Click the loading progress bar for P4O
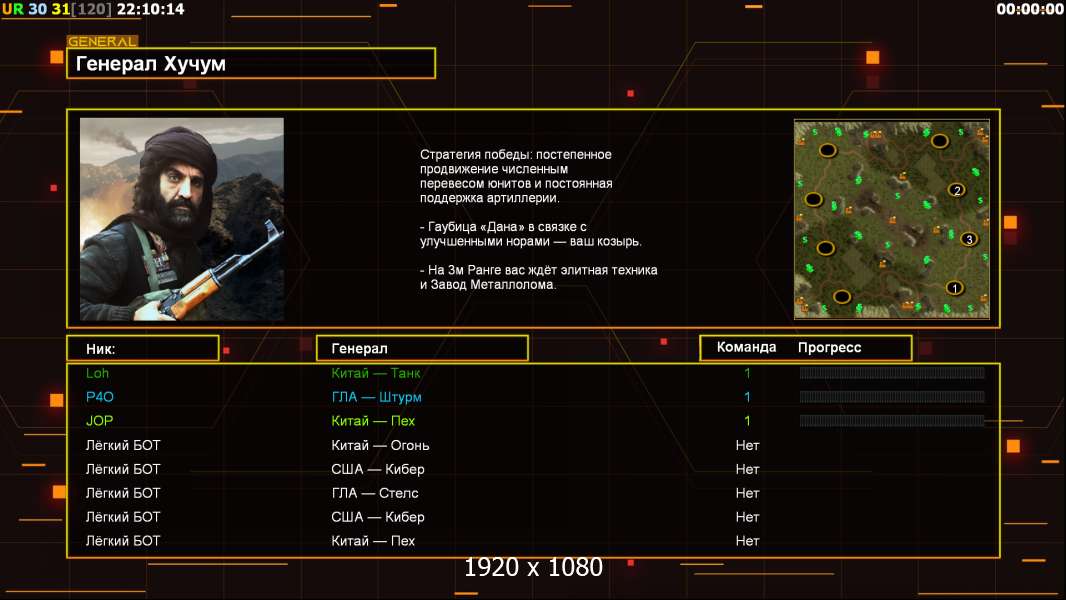Image resolution: width=1066 pixels, height=600 pixels. click(x=892, y=397)
